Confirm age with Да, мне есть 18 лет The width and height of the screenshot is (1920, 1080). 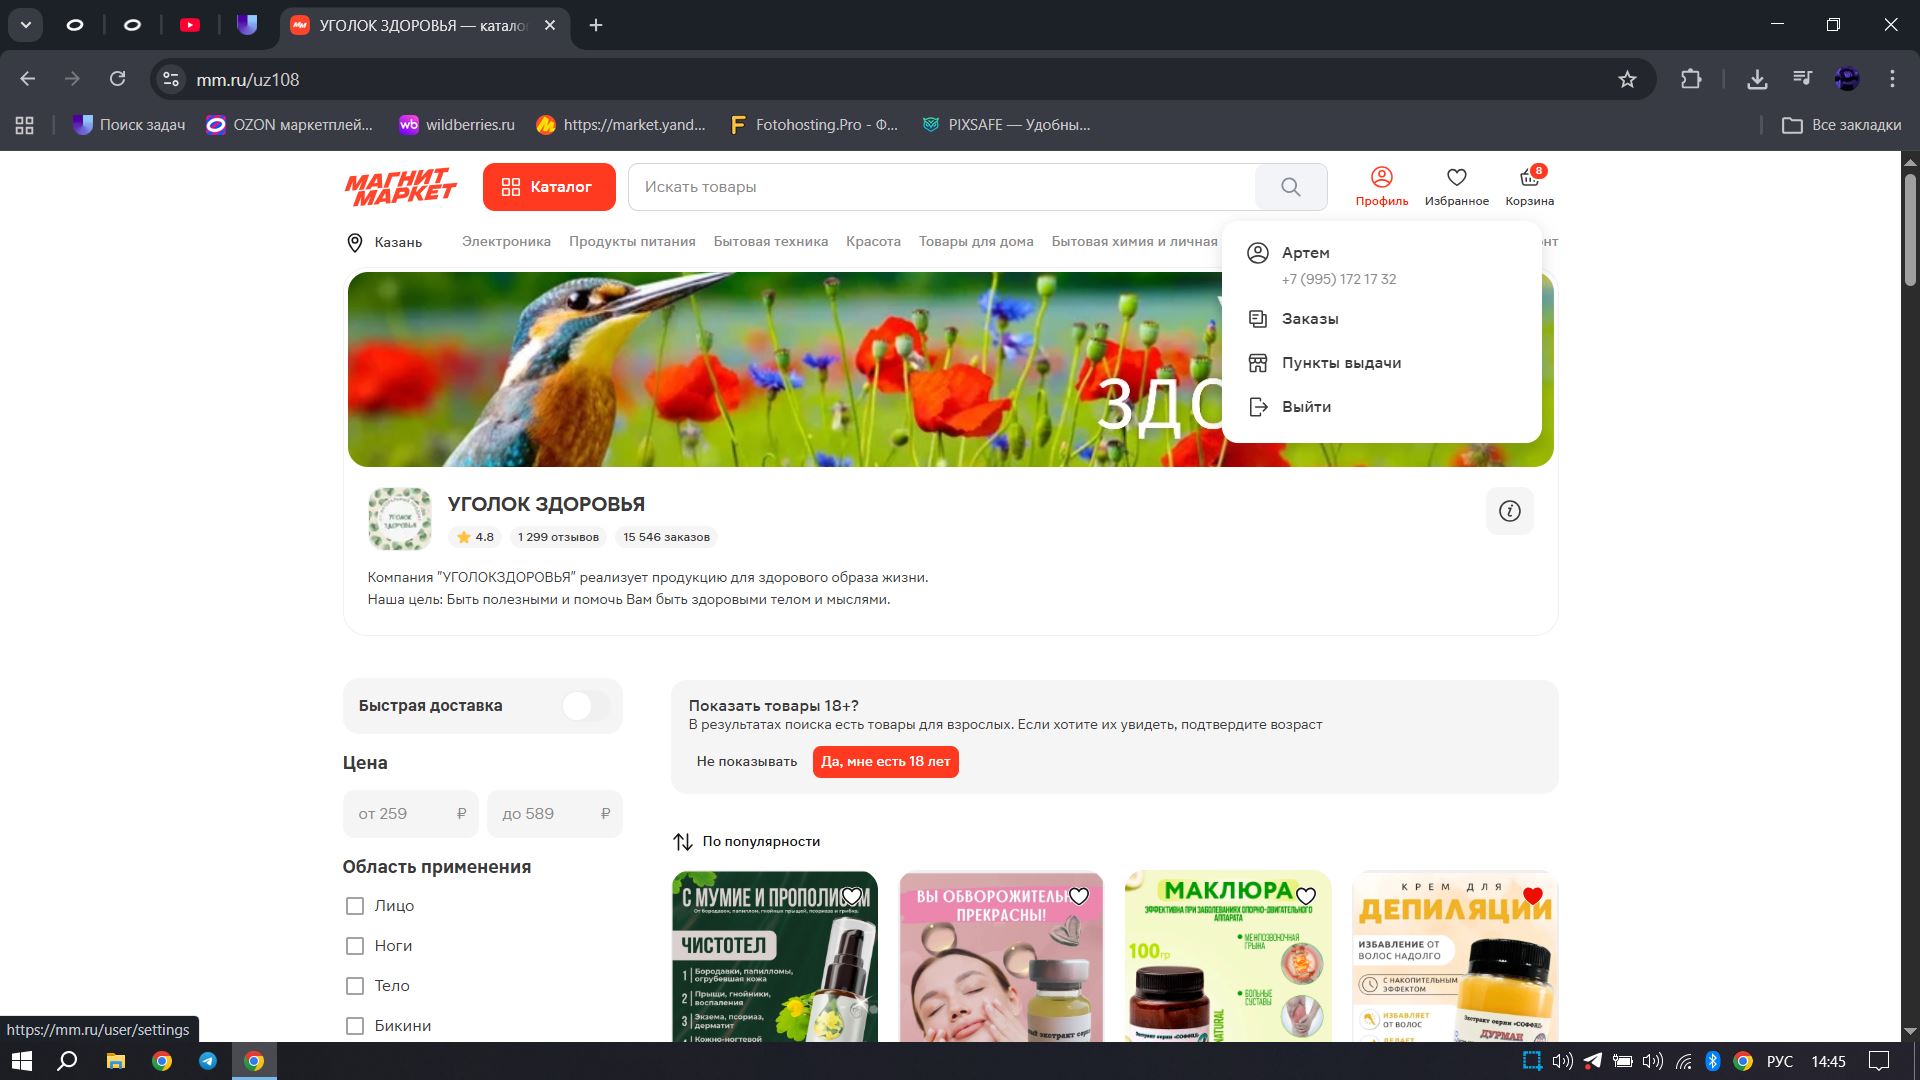(x=885, y=762)
